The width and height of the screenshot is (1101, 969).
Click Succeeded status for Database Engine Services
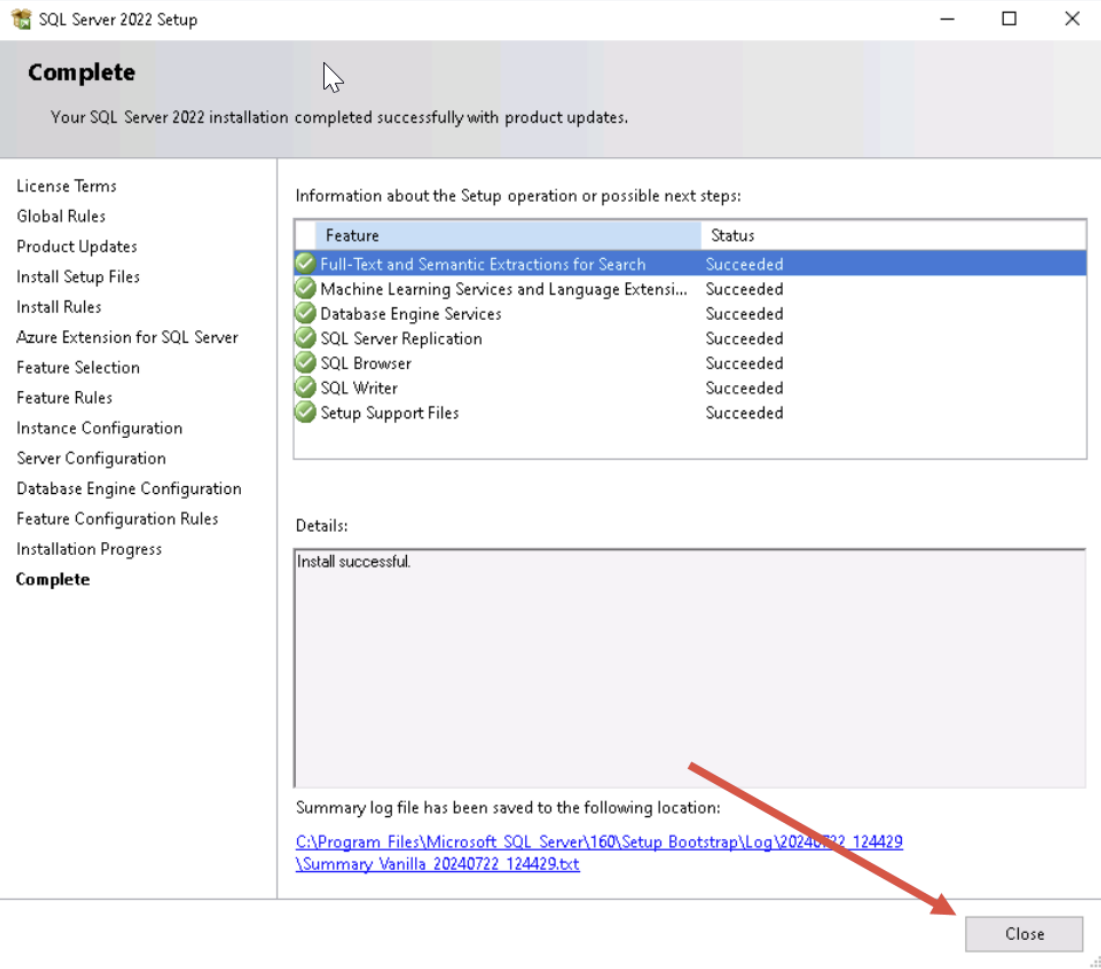[744, 313]
